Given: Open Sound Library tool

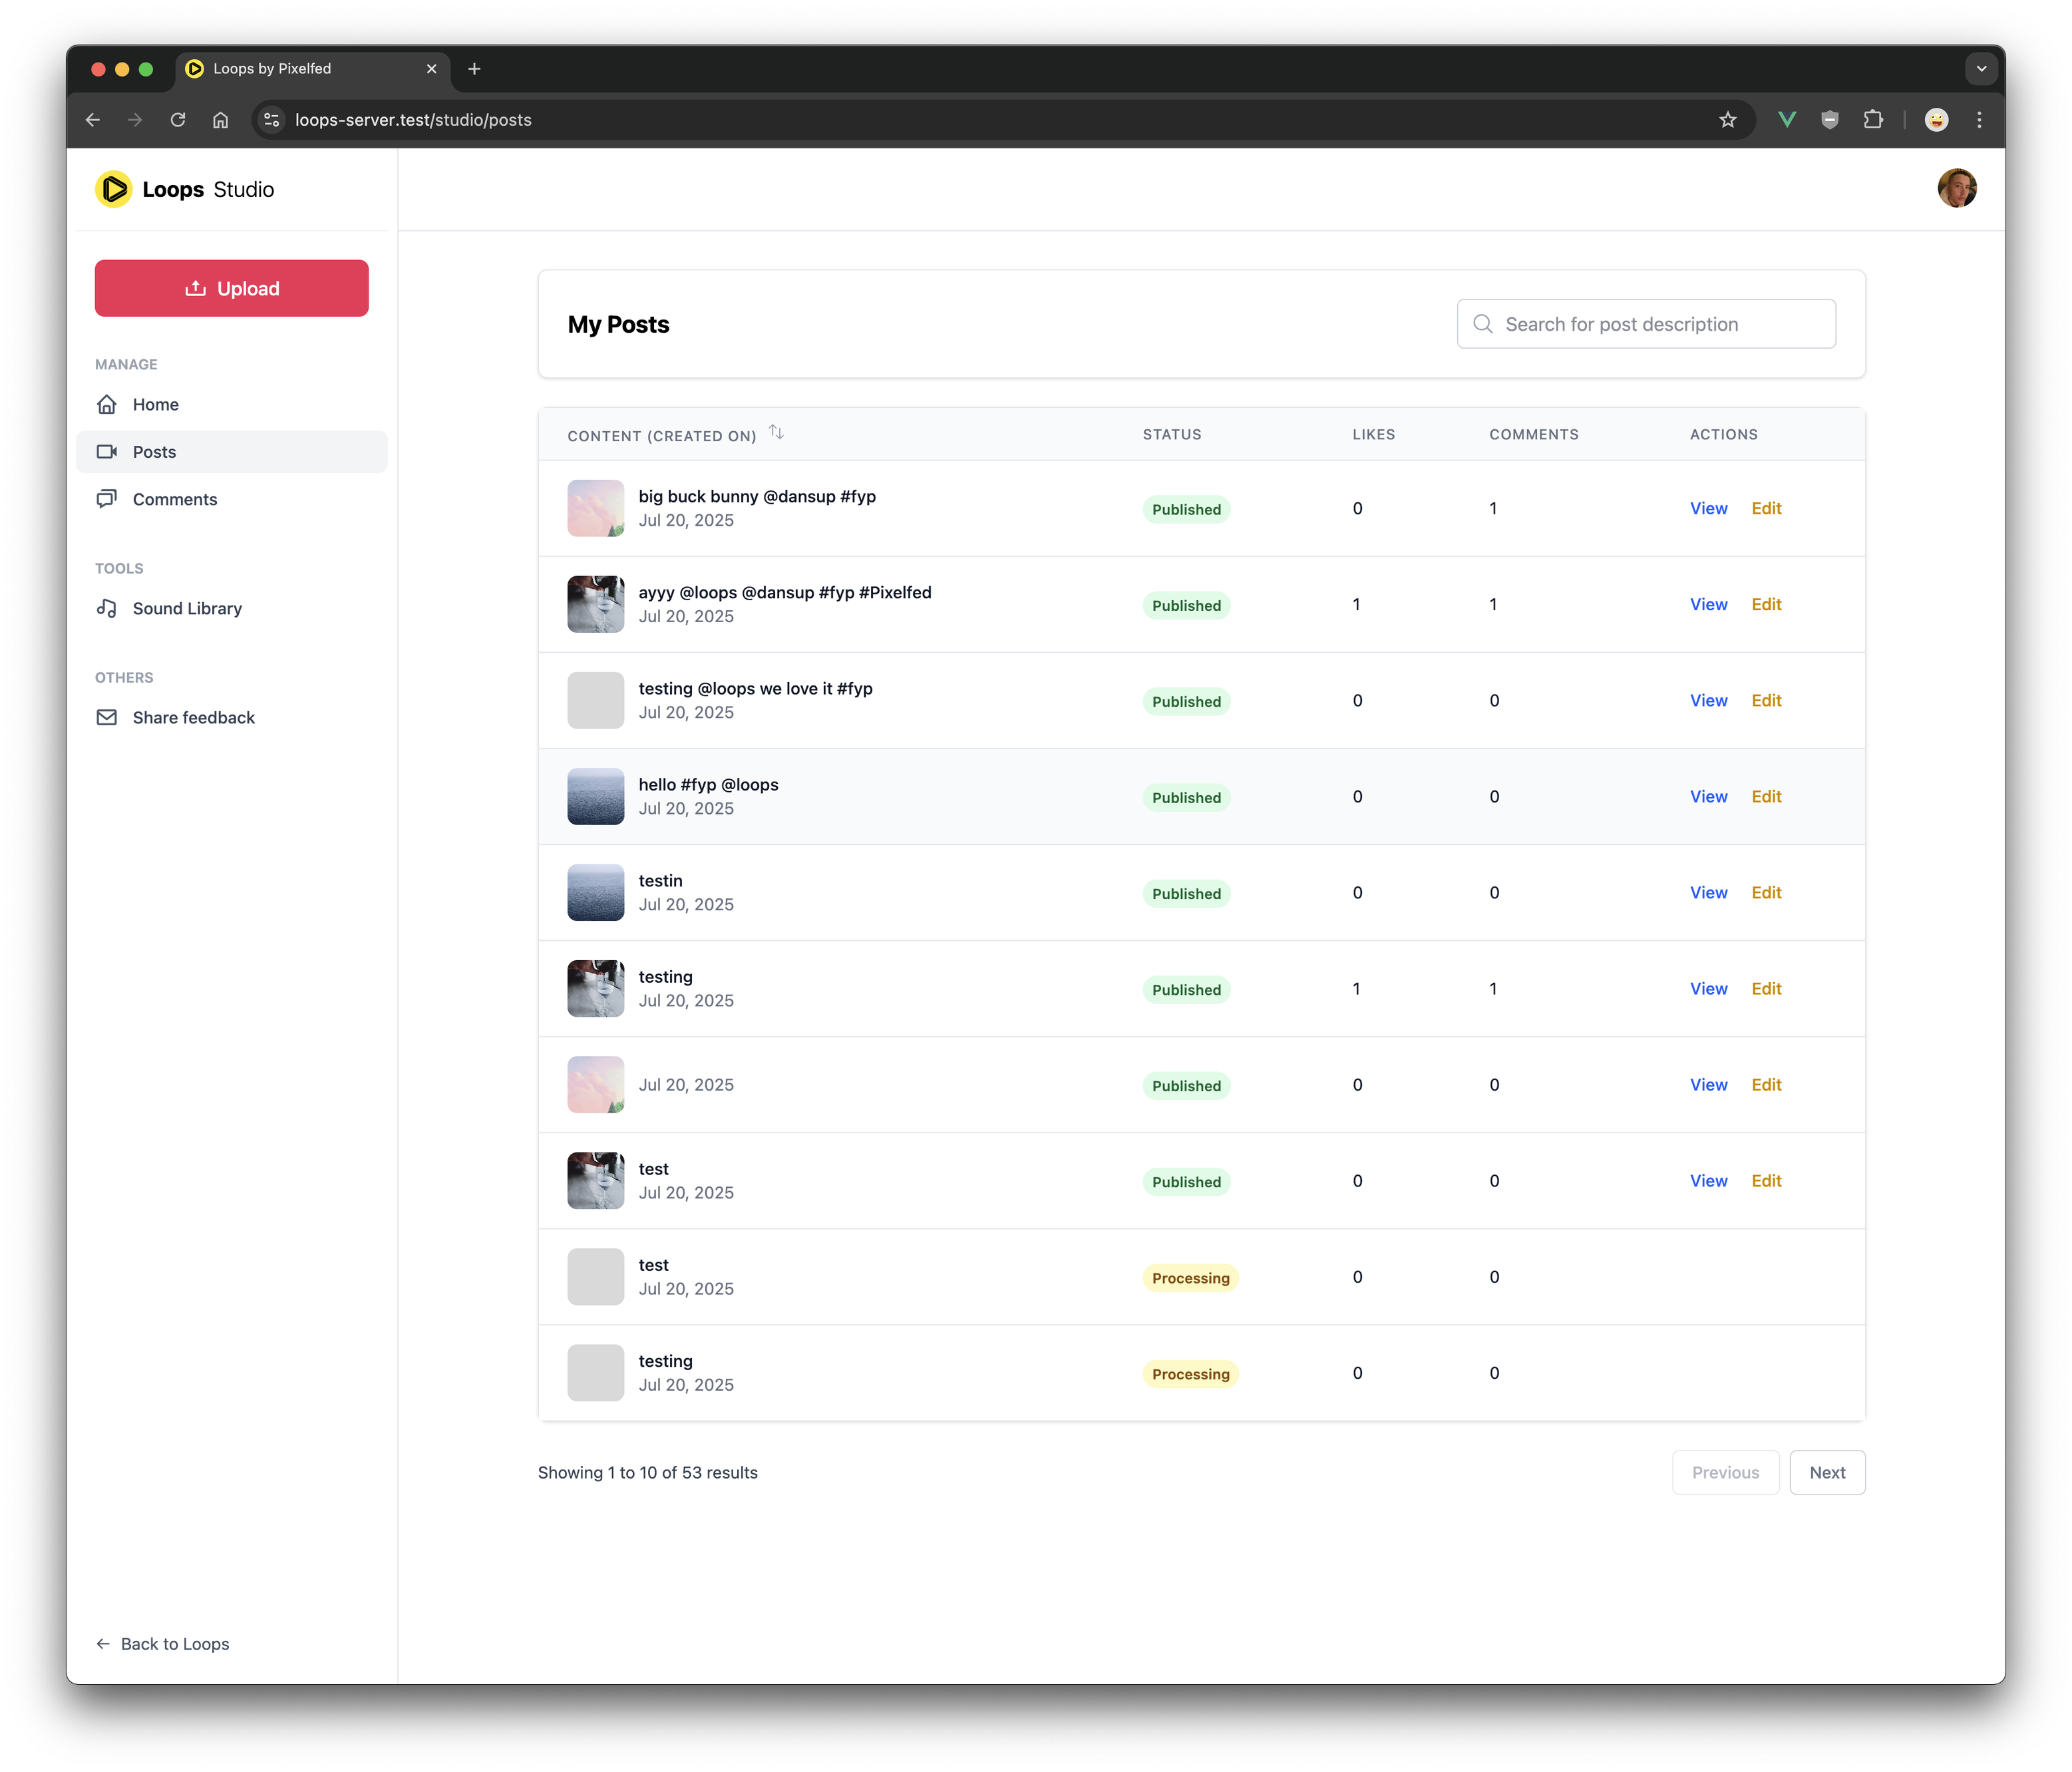Looking at the screenshot, I should [187, 608].
